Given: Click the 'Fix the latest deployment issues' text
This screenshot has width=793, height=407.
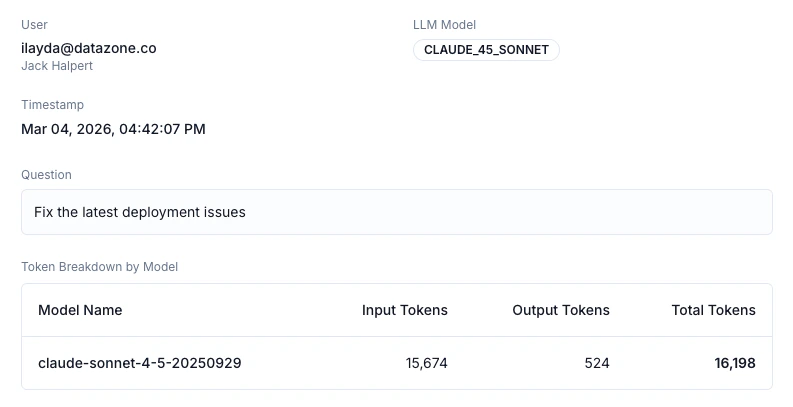Looking at the screenshot, I should [139, 212].
